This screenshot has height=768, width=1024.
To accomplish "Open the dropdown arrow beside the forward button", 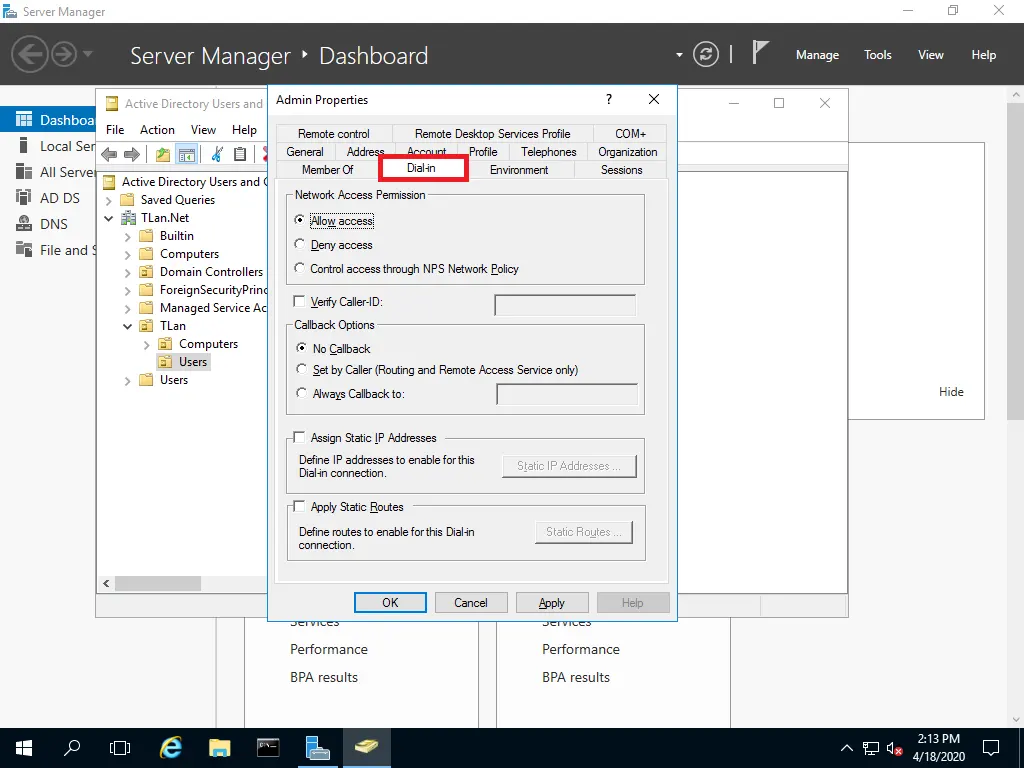I will coord(88,54).
